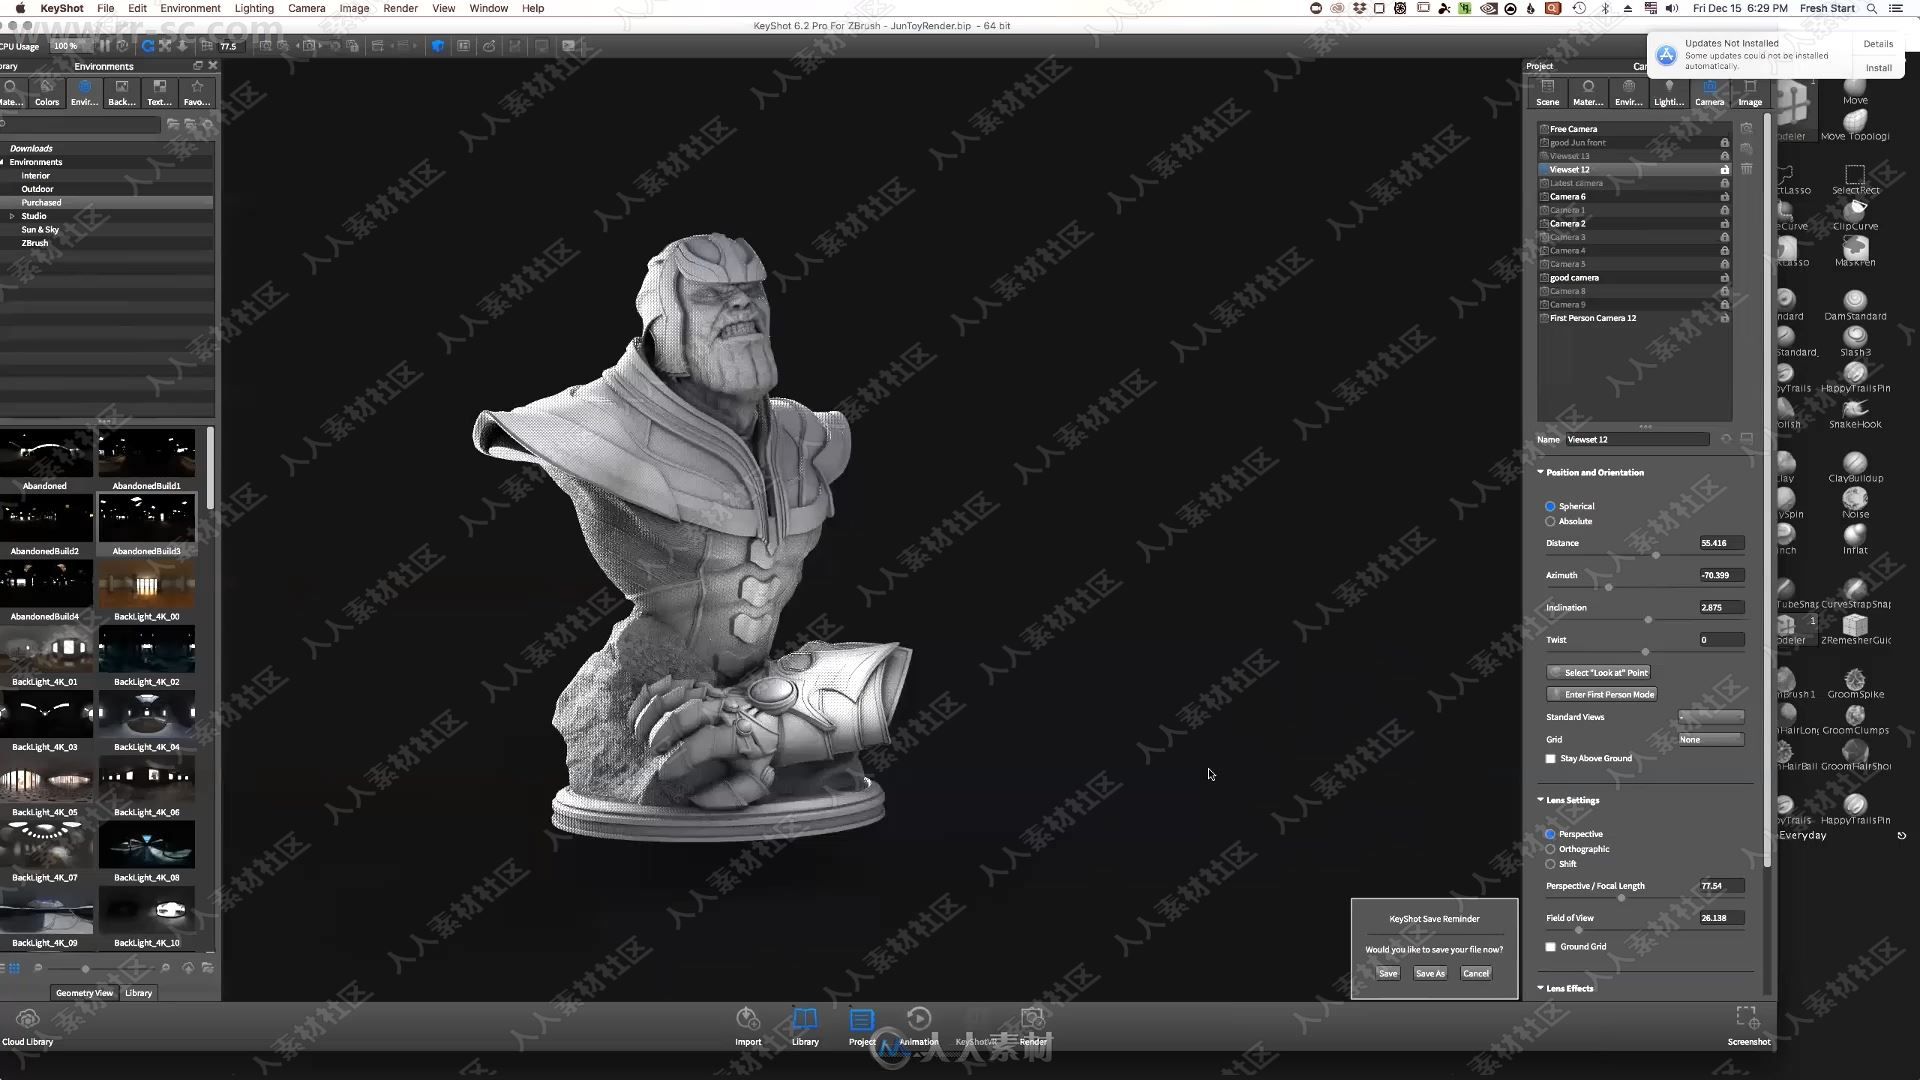This screenshot has height=1080, width=1920.
Task: Adjust the Perspective / Focal Length slider
Action: pos(1621,898)
